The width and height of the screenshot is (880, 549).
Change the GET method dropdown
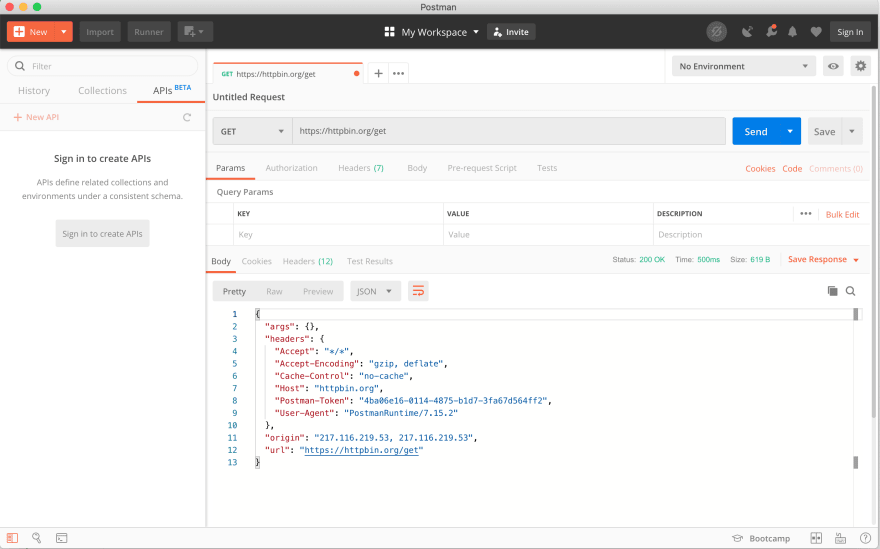point(253,131)
